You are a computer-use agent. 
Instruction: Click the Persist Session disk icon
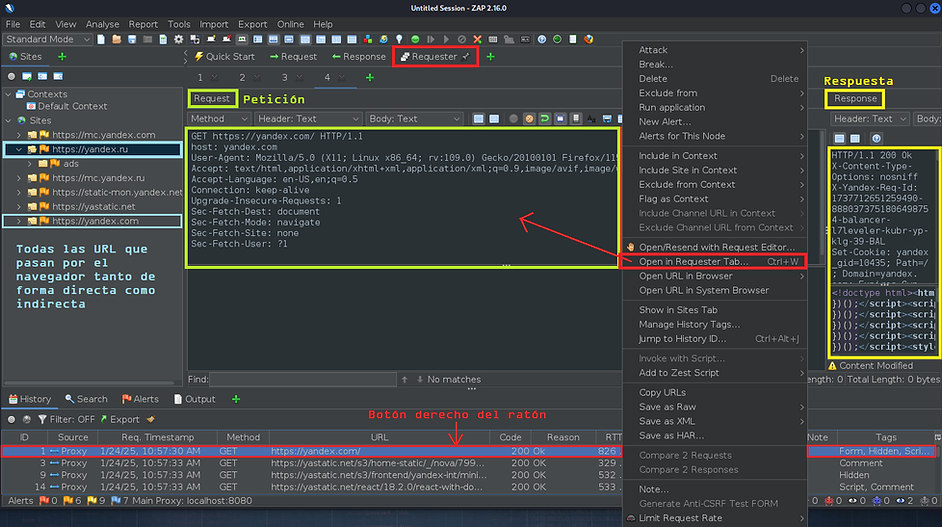132,40
